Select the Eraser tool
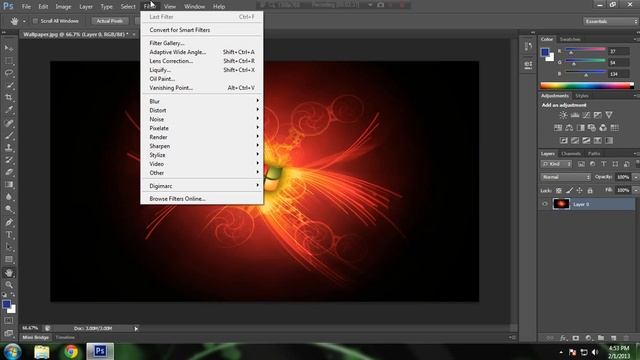Viewport: 640px width, 360px height. tap(9, 172)
